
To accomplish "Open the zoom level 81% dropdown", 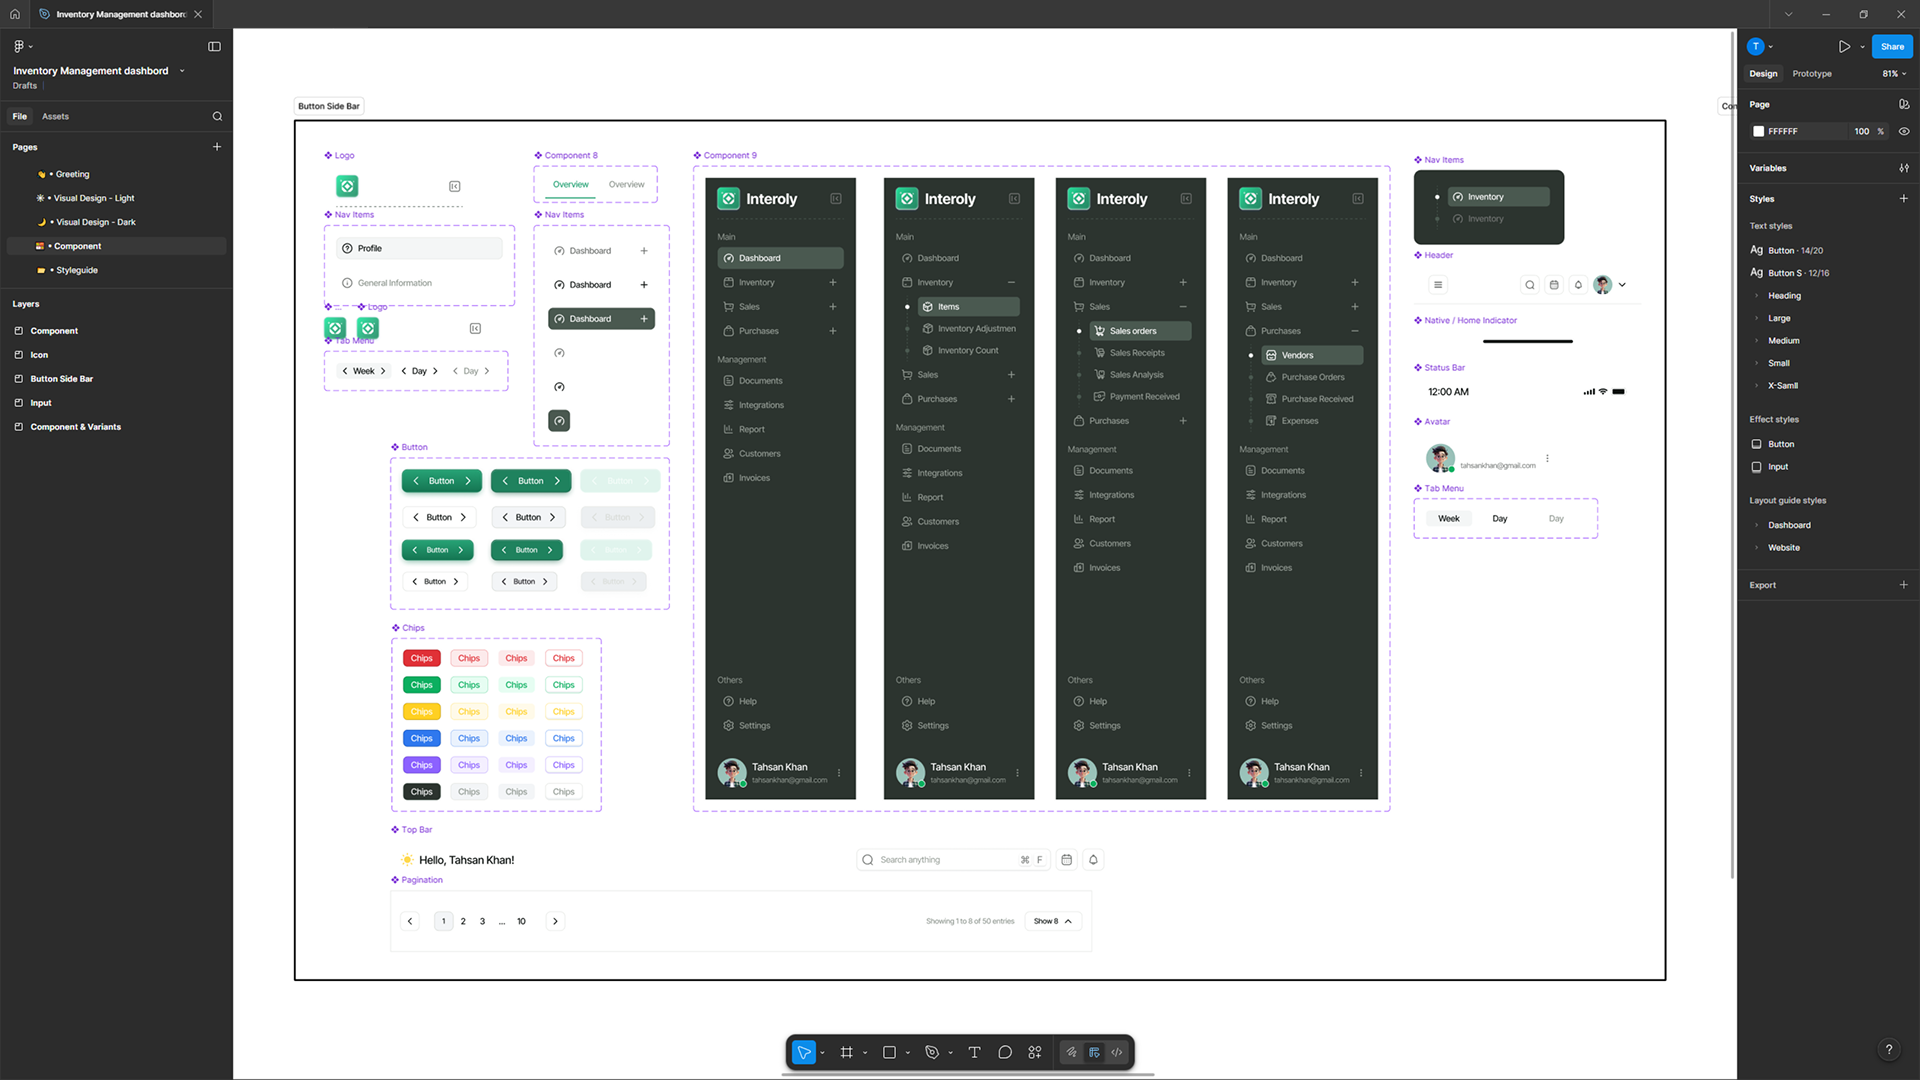I will [x=1894, y=74].
